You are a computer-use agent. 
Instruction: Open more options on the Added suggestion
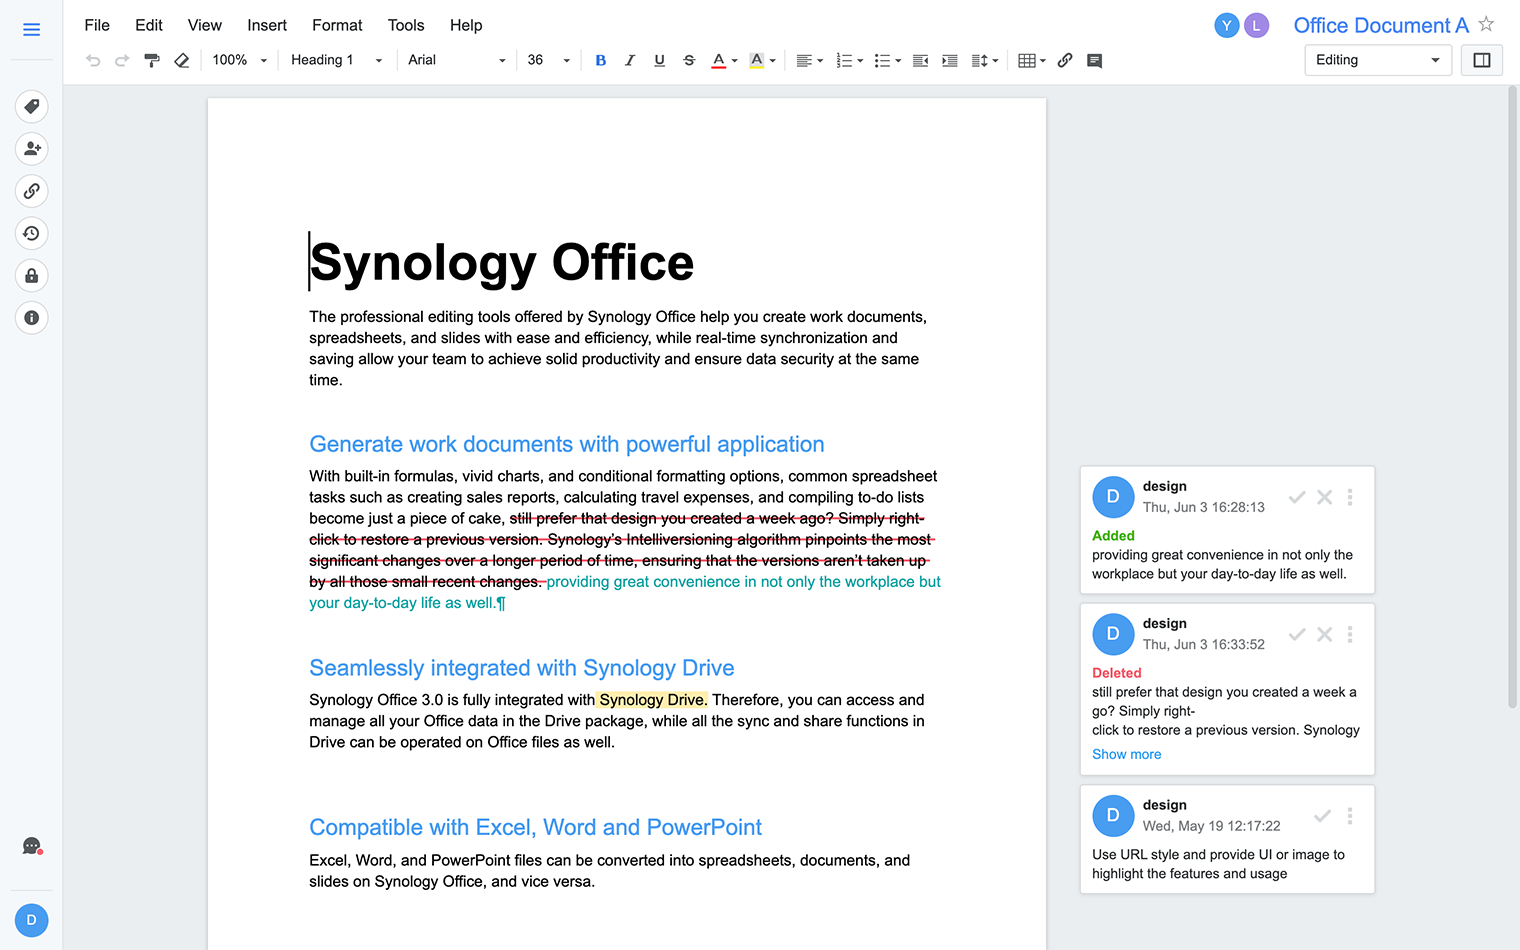[1350, 497]
